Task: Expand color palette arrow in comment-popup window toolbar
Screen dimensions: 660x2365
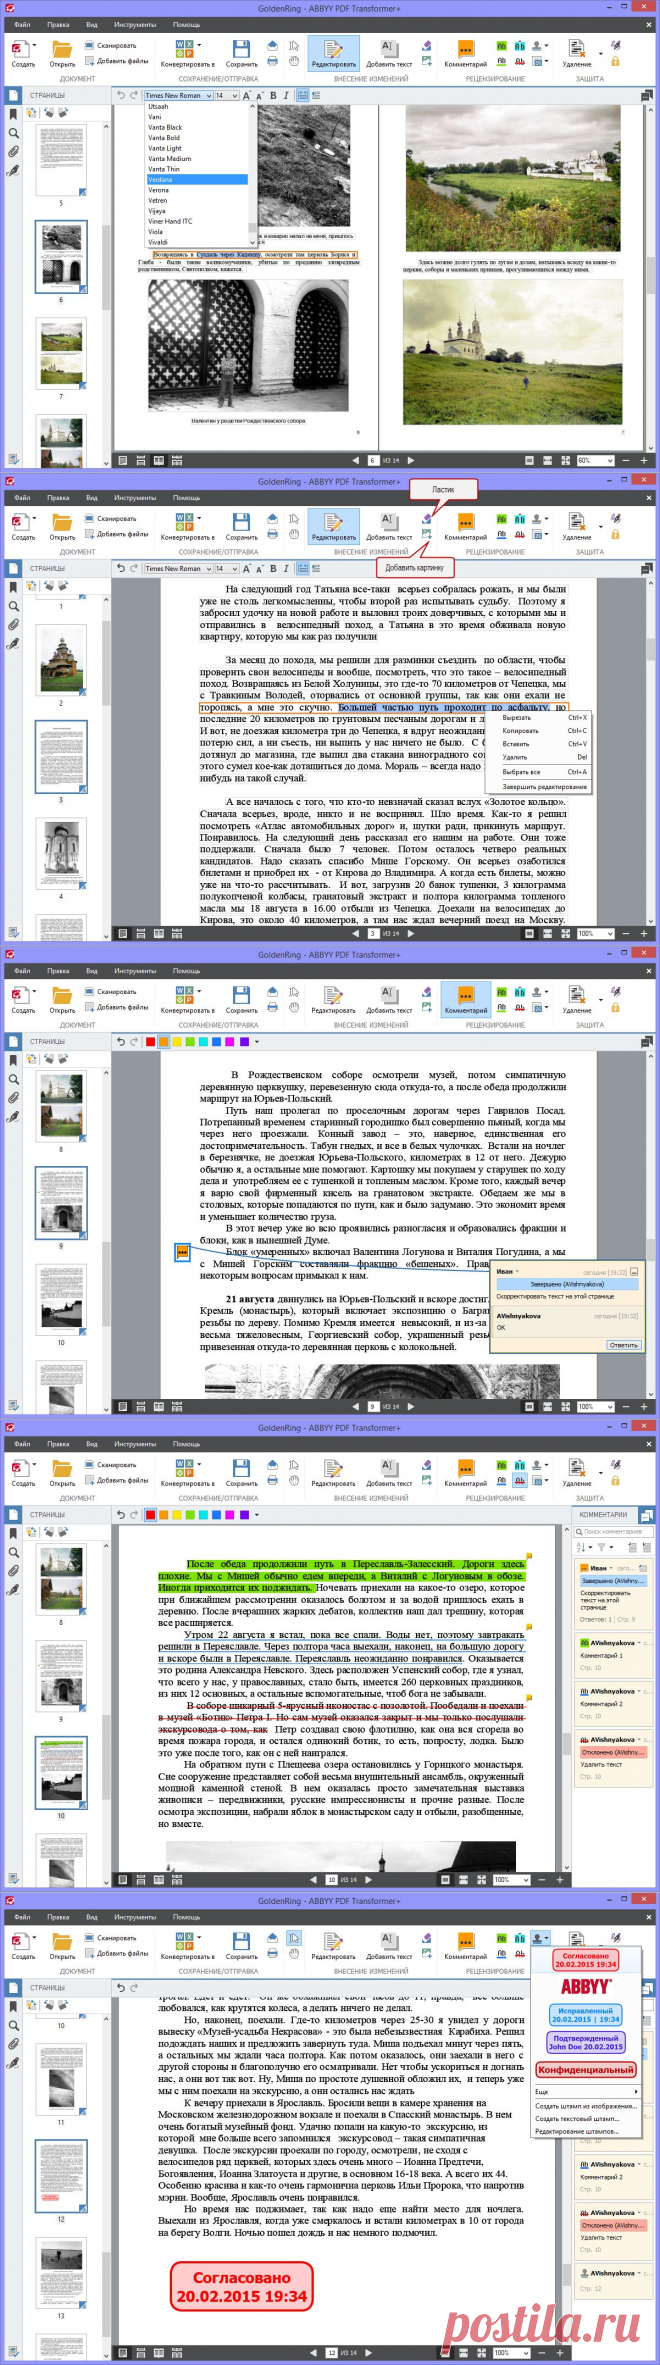Action: [257, 1041]
